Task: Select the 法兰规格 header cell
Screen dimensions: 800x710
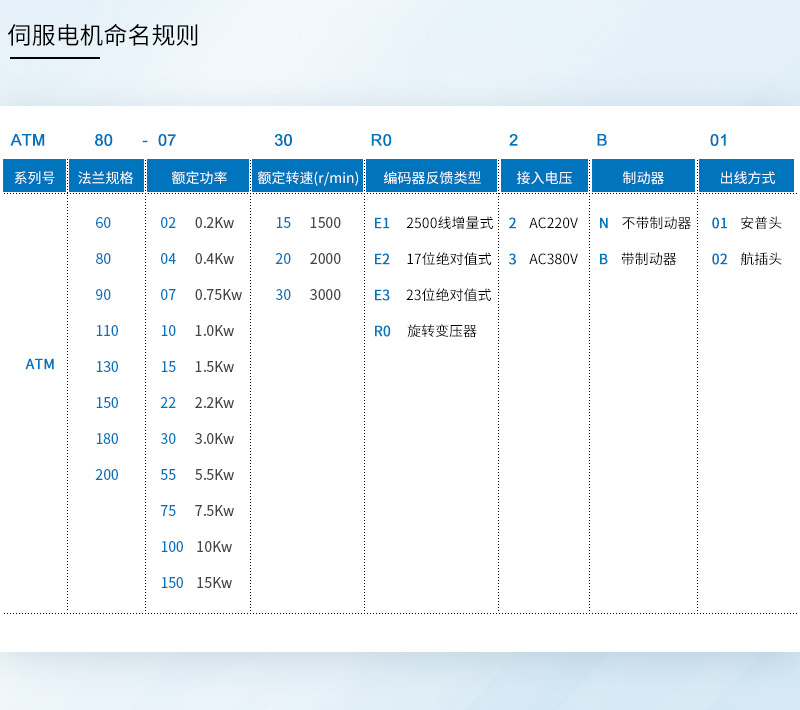Action: [x=106, y=178]
